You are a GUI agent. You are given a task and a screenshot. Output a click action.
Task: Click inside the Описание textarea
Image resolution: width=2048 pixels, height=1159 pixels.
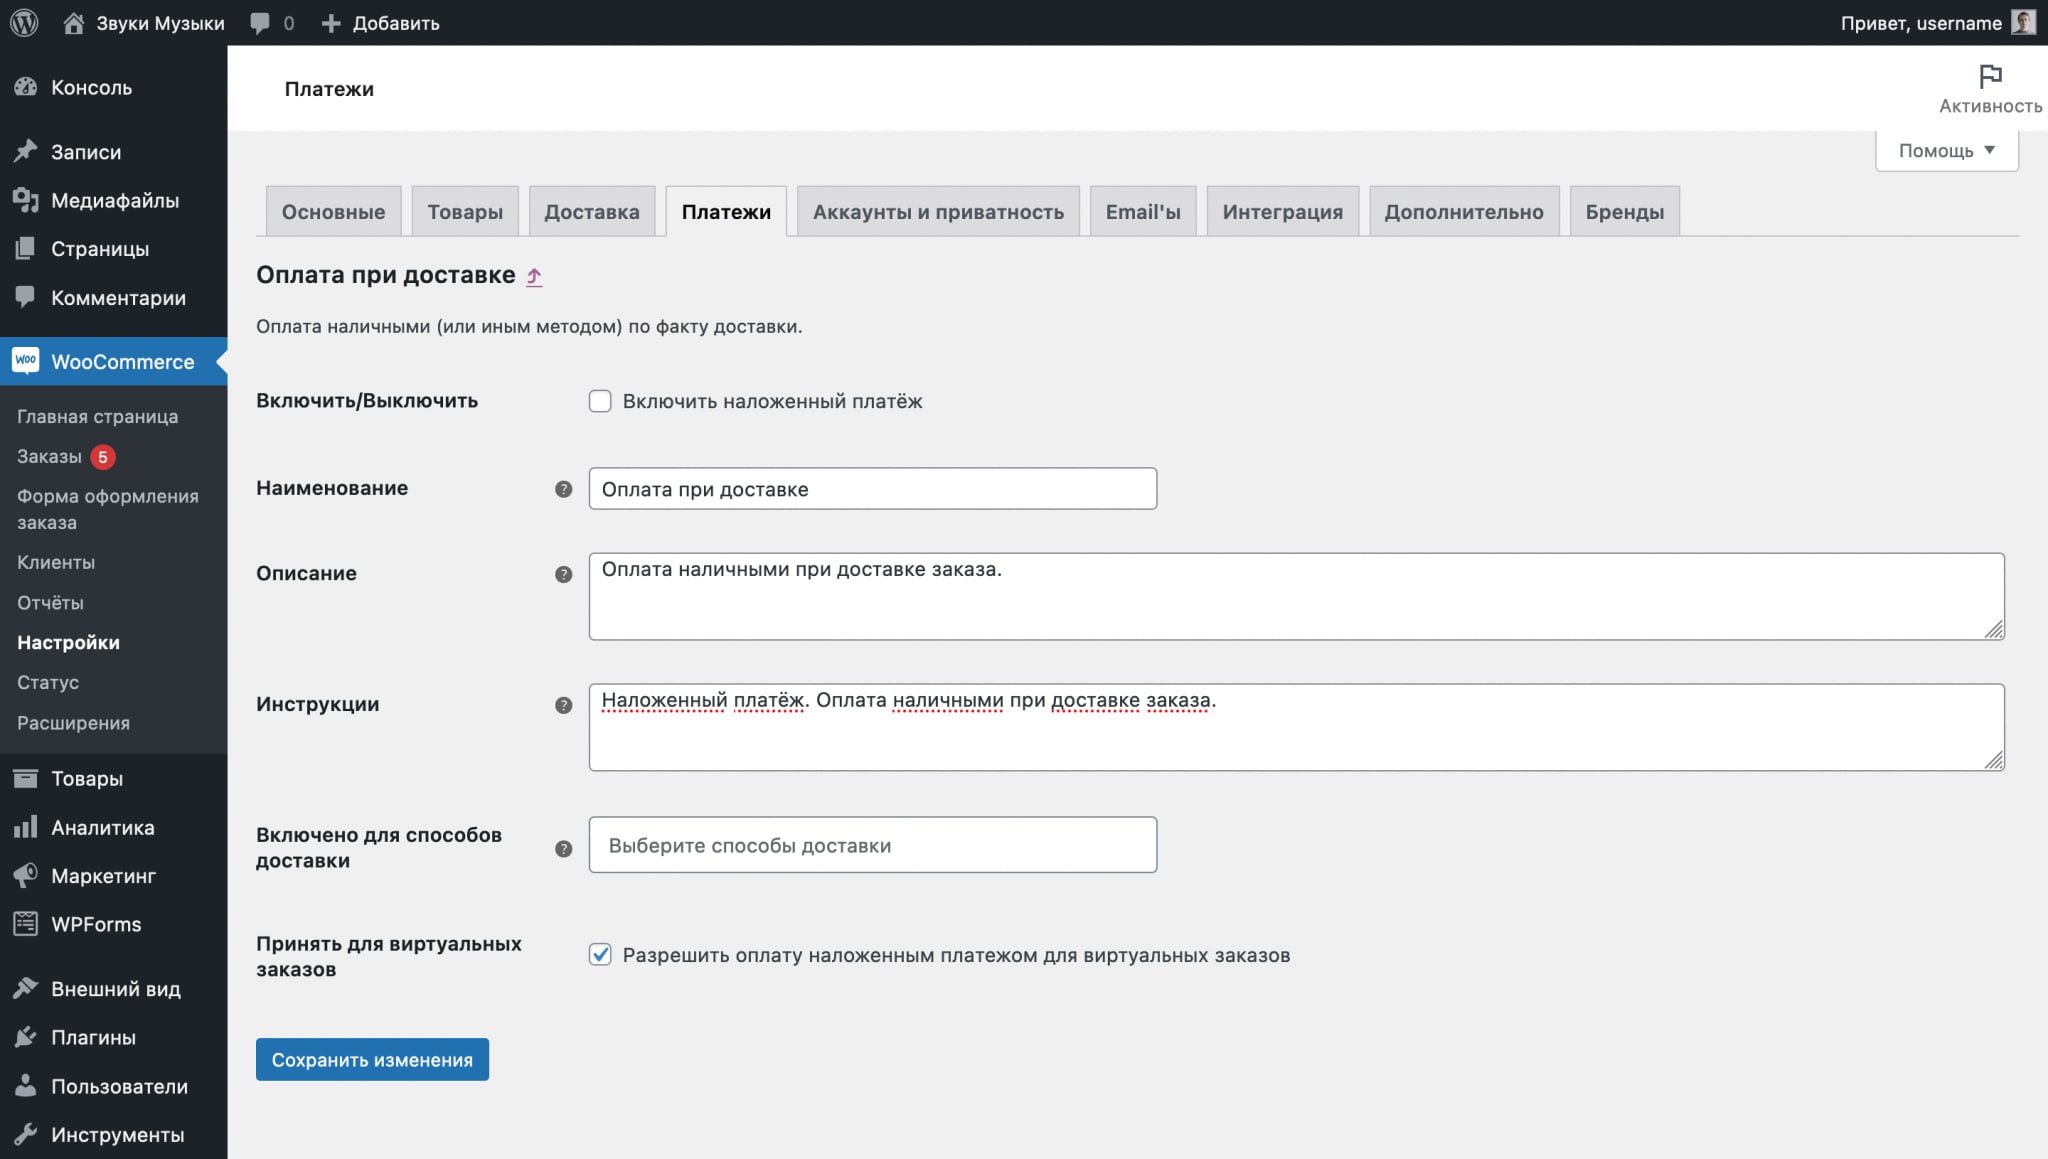tap(1296, 596)
